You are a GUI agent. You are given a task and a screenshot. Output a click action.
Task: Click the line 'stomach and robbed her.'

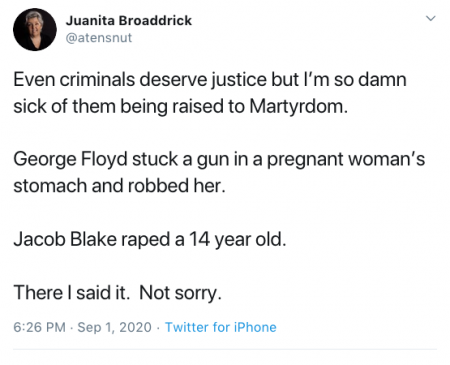tap(119, 186)
